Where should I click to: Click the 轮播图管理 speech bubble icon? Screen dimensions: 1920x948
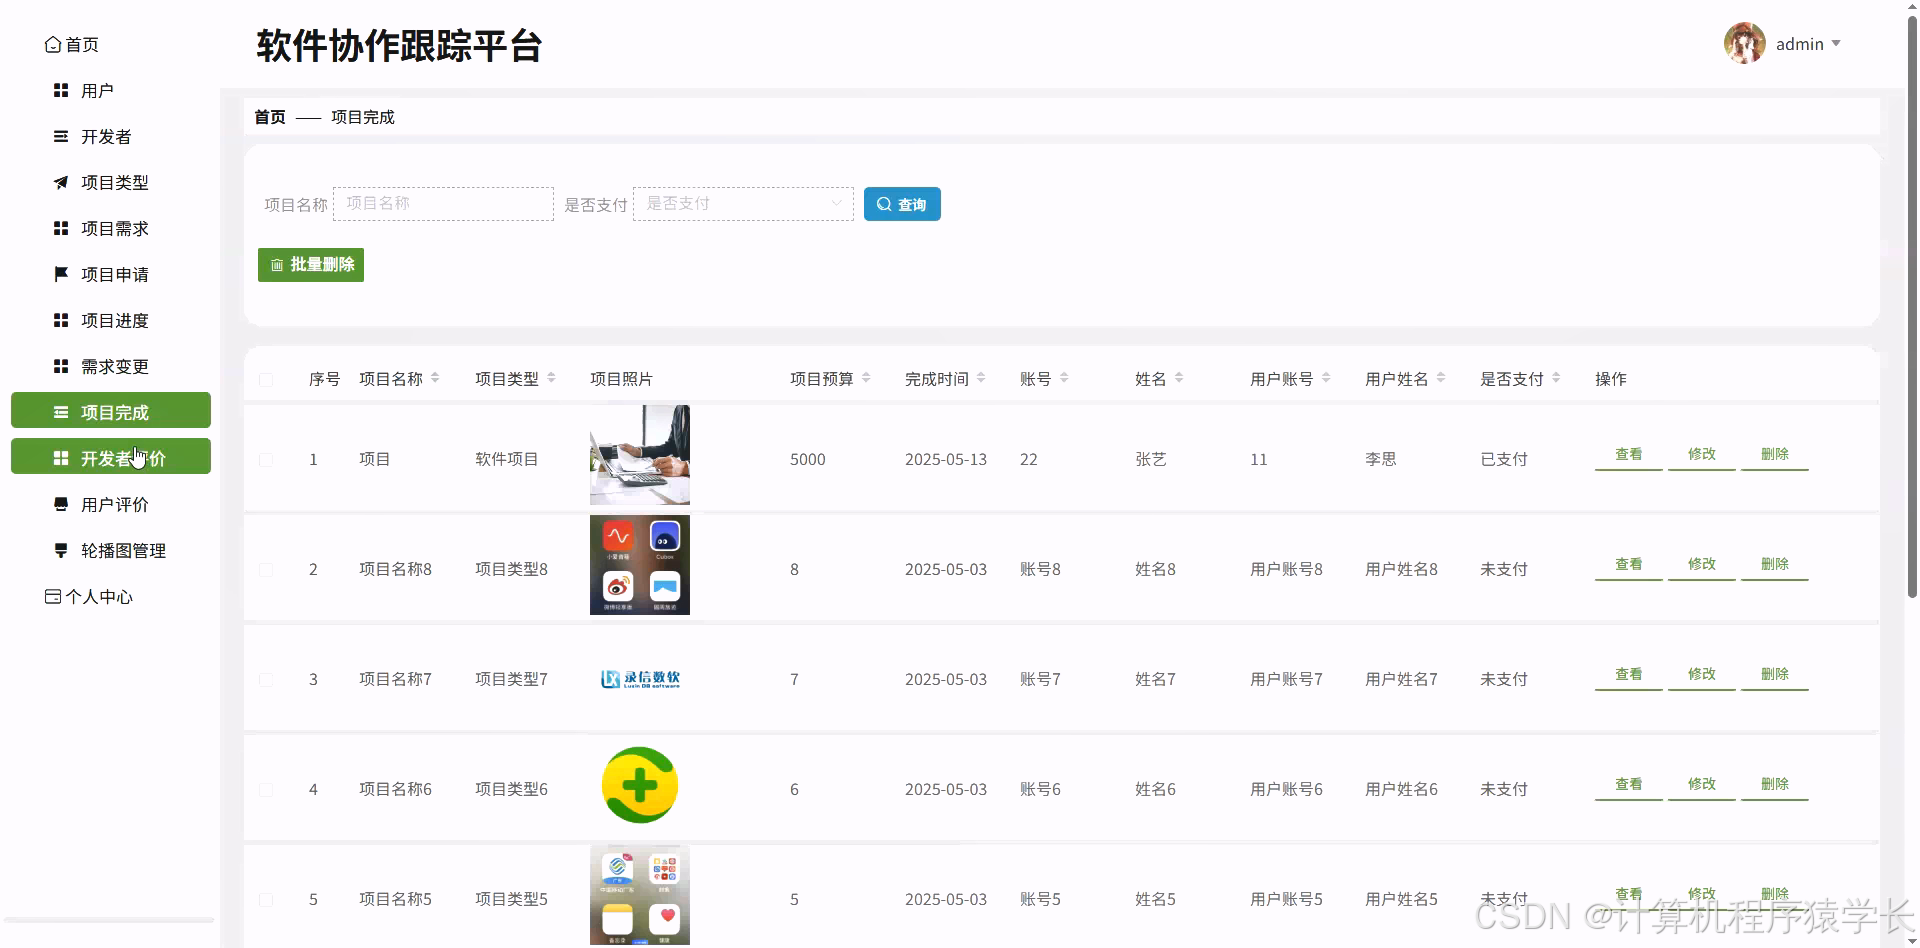[x=60, y=550]
